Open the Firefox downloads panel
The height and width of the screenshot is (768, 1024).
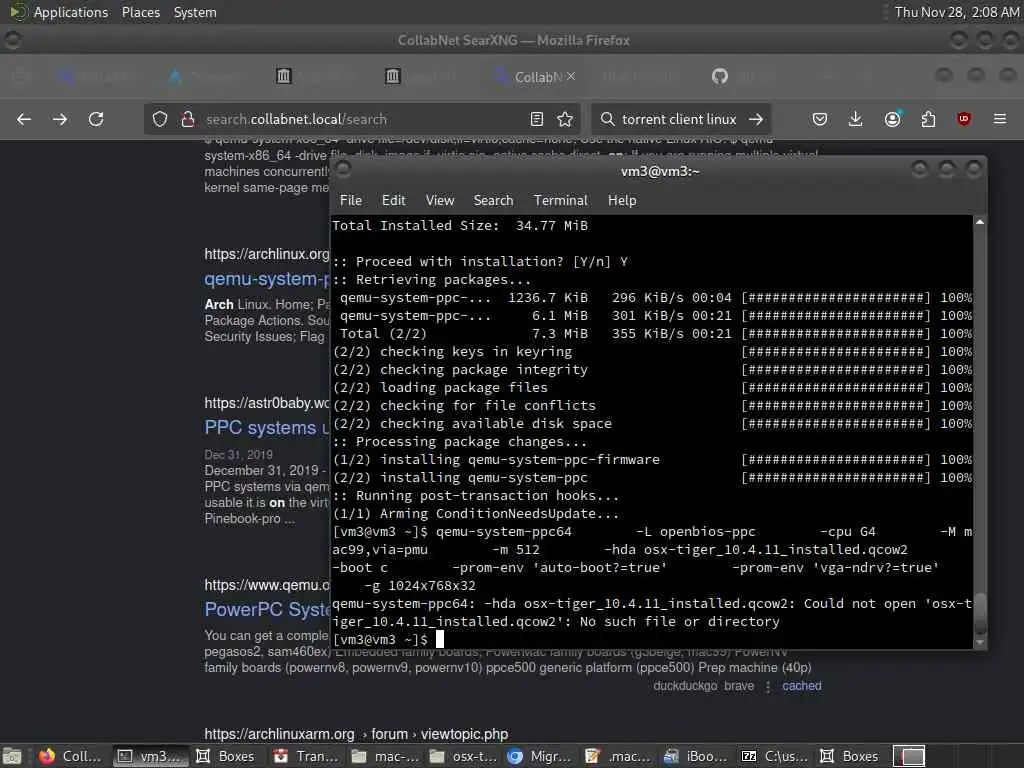[x=856, y=119]
